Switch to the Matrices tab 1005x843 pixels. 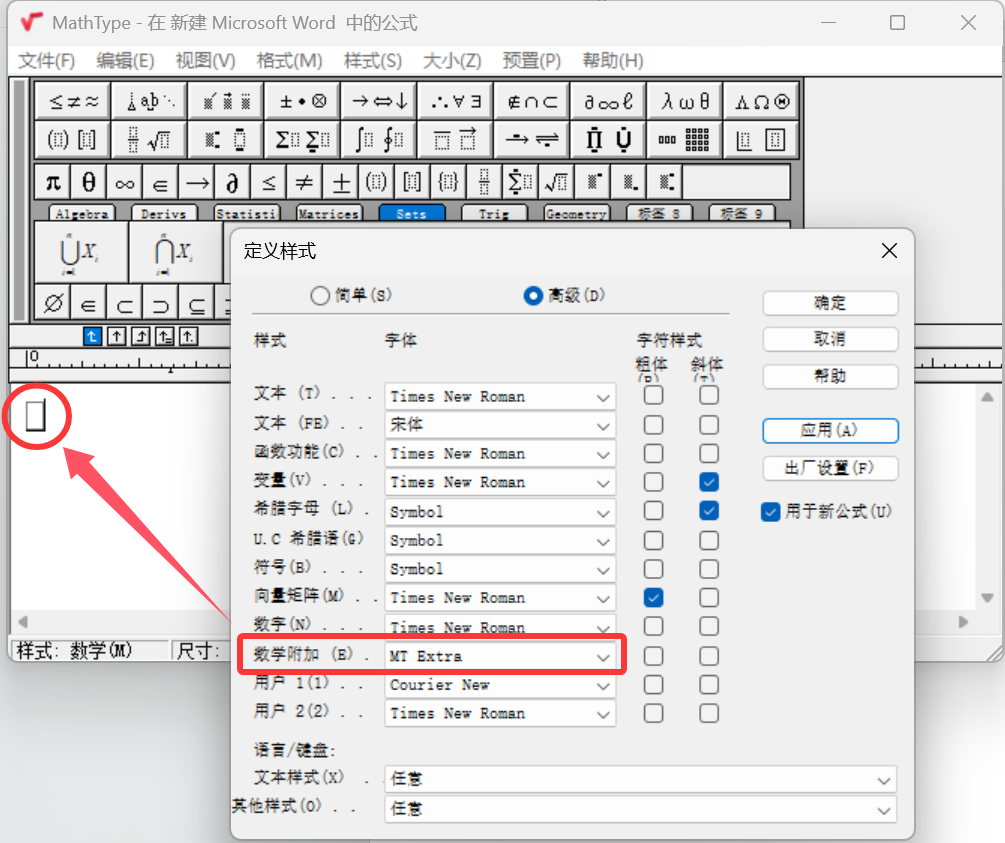(x=329, y=213)
